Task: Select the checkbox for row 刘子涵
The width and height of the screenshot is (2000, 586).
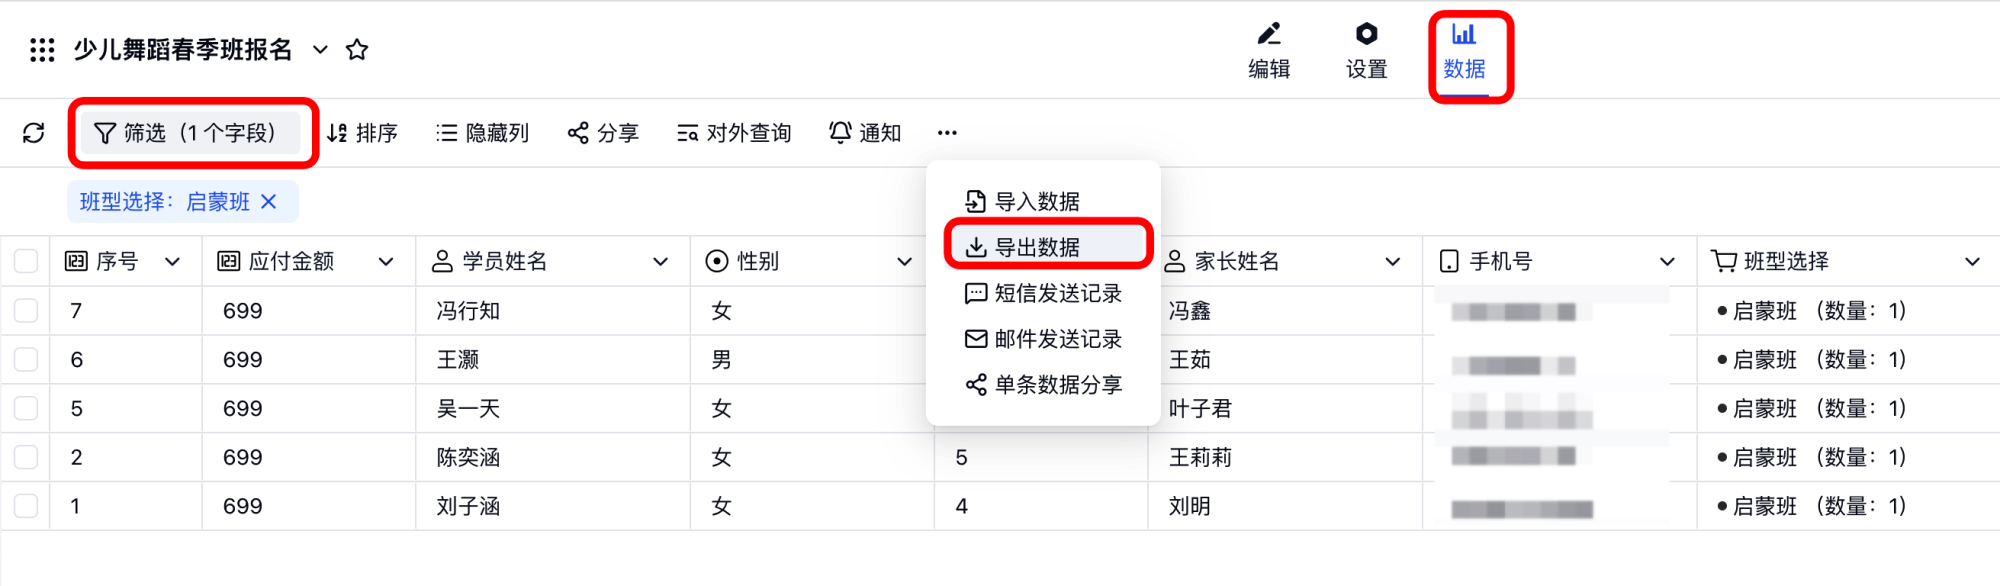Action: point(26,506)
